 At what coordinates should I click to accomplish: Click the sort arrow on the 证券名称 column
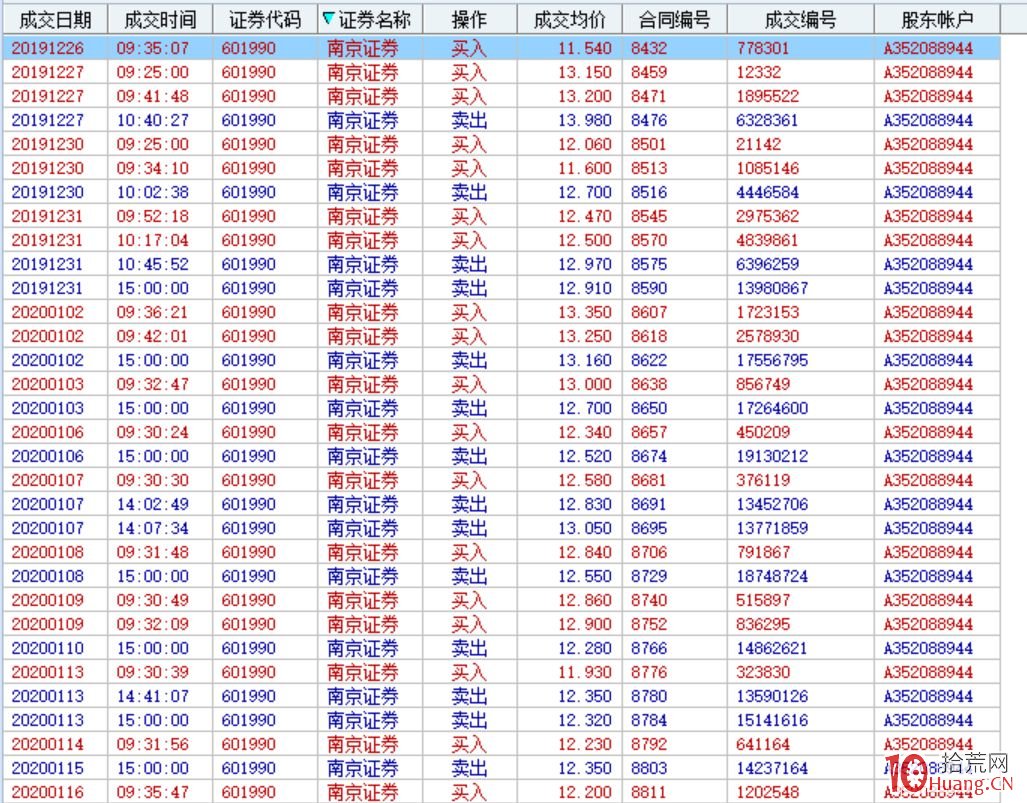pos(329,20)
